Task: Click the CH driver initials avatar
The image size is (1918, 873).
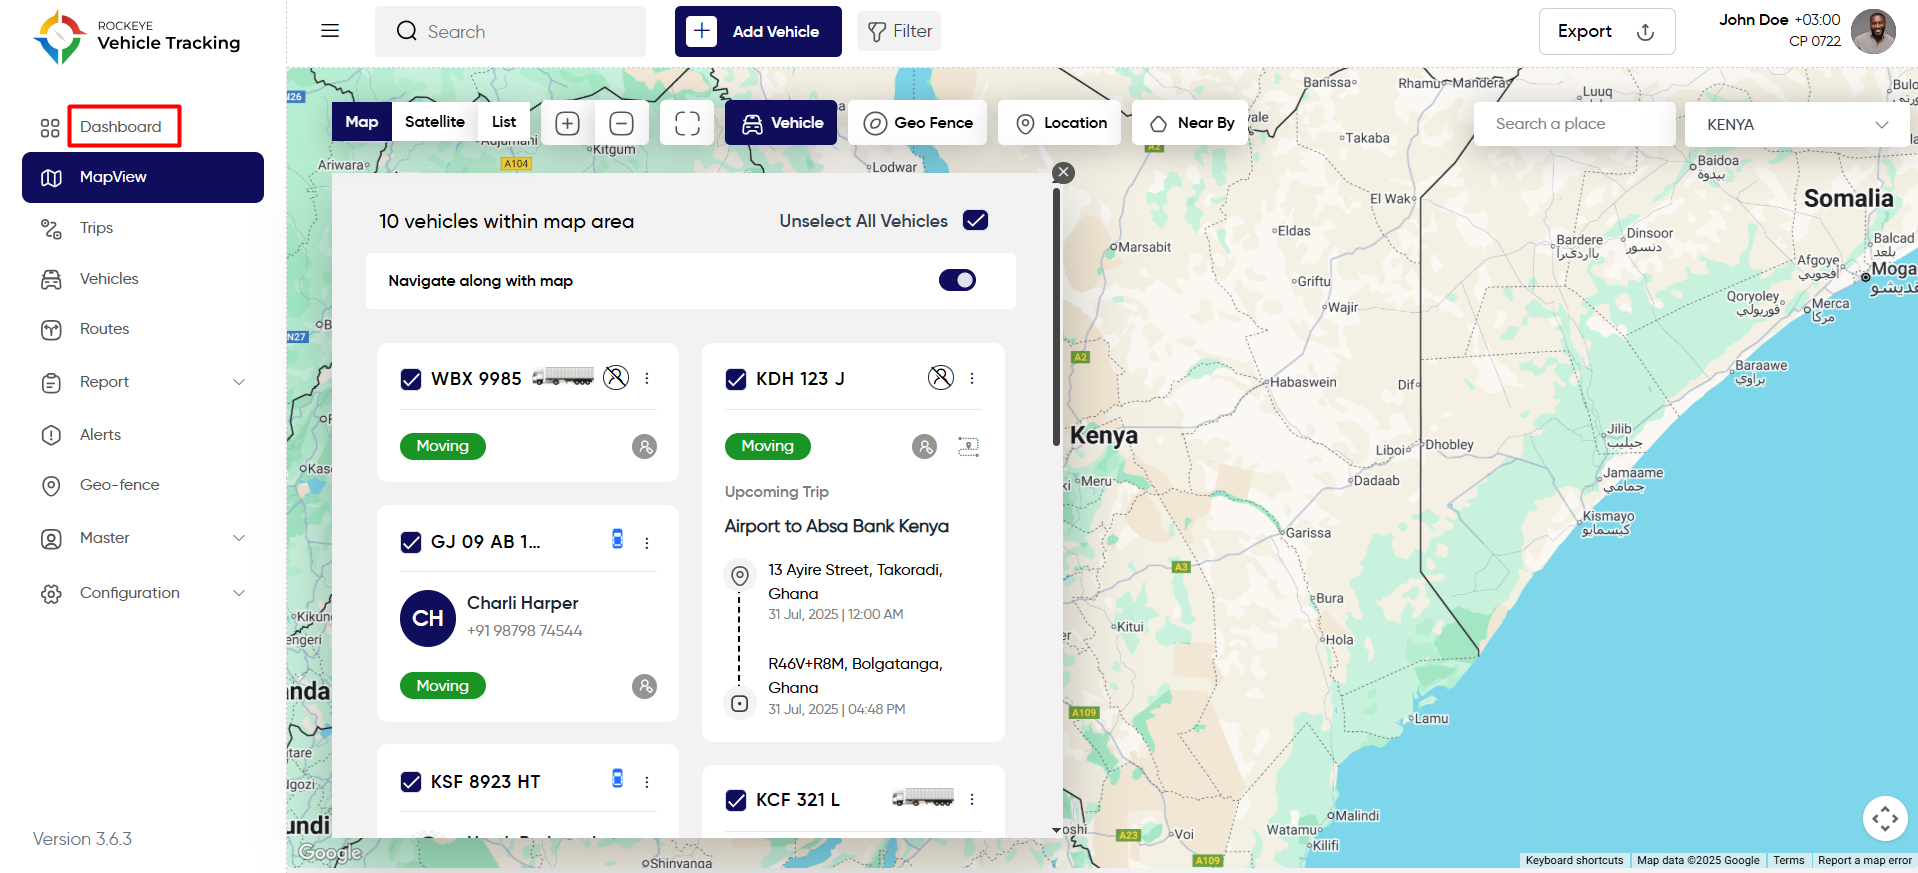Action: [428, 618]
